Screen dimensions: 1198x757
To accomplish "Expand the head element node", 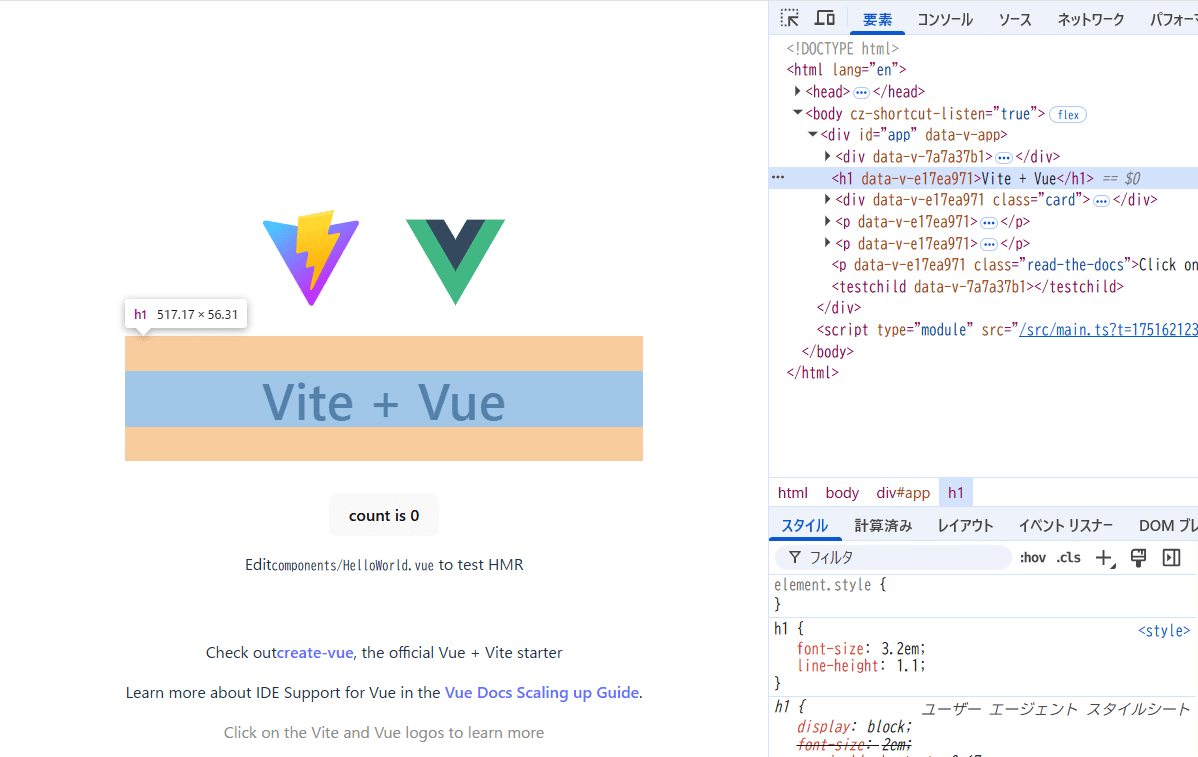I will (x=798, y=91).
